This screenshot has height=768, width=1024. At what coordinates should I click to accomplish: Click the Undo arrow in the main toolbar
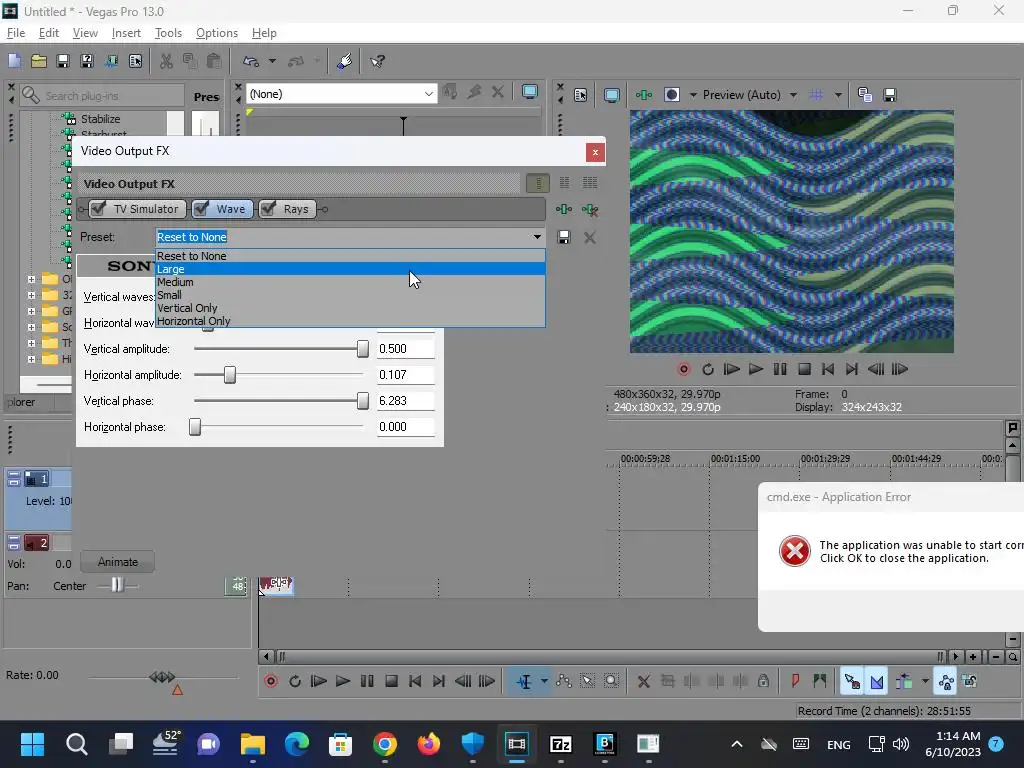[251, 61]
